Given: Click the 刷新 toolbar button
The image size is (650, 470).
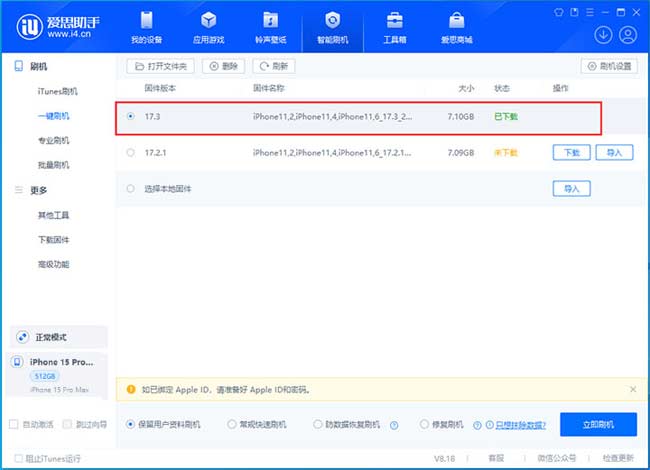Looking at the screenshot, I should [274, 66].
